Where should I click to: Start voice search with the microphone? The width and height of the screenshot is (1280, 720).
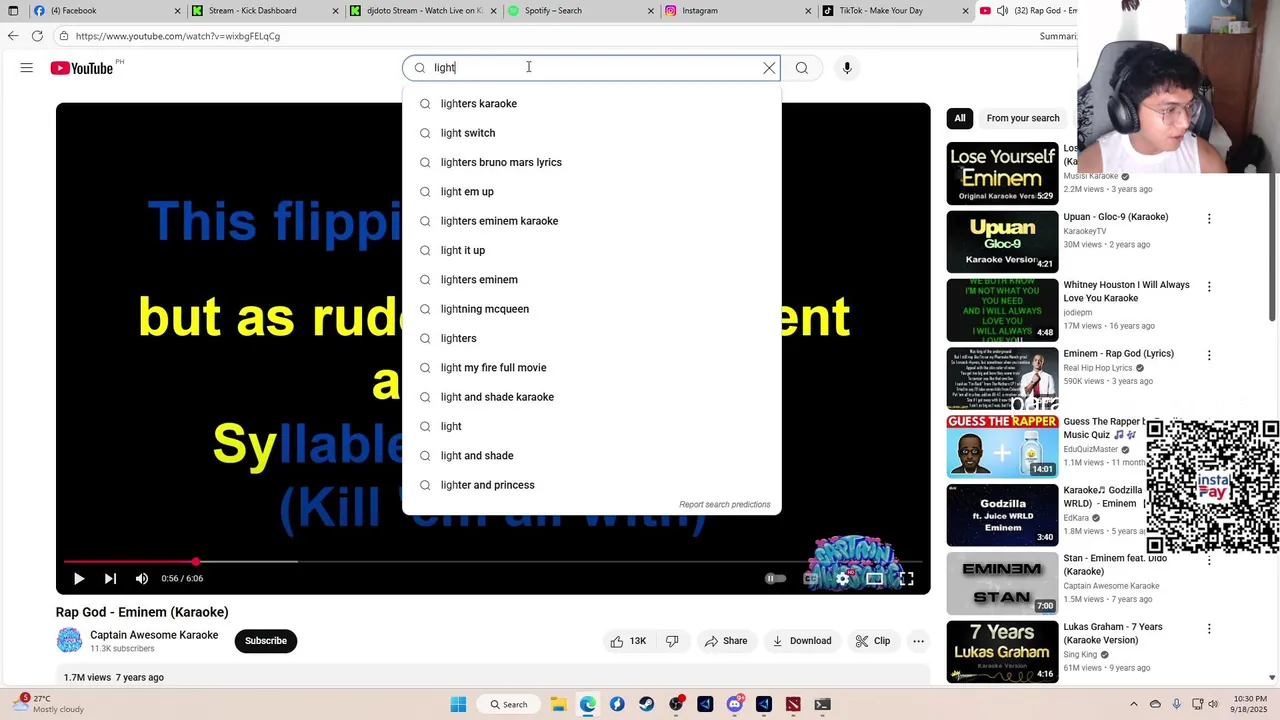(x=847, y=68)
